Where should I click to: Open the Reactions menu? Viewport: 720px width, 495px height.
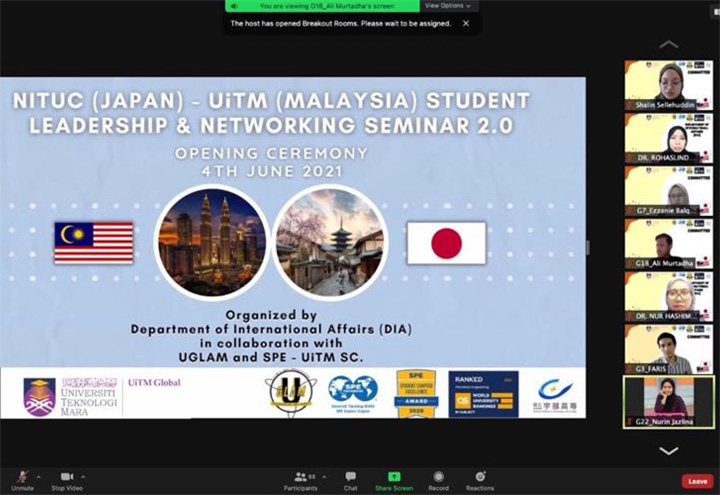pos(480,481)
